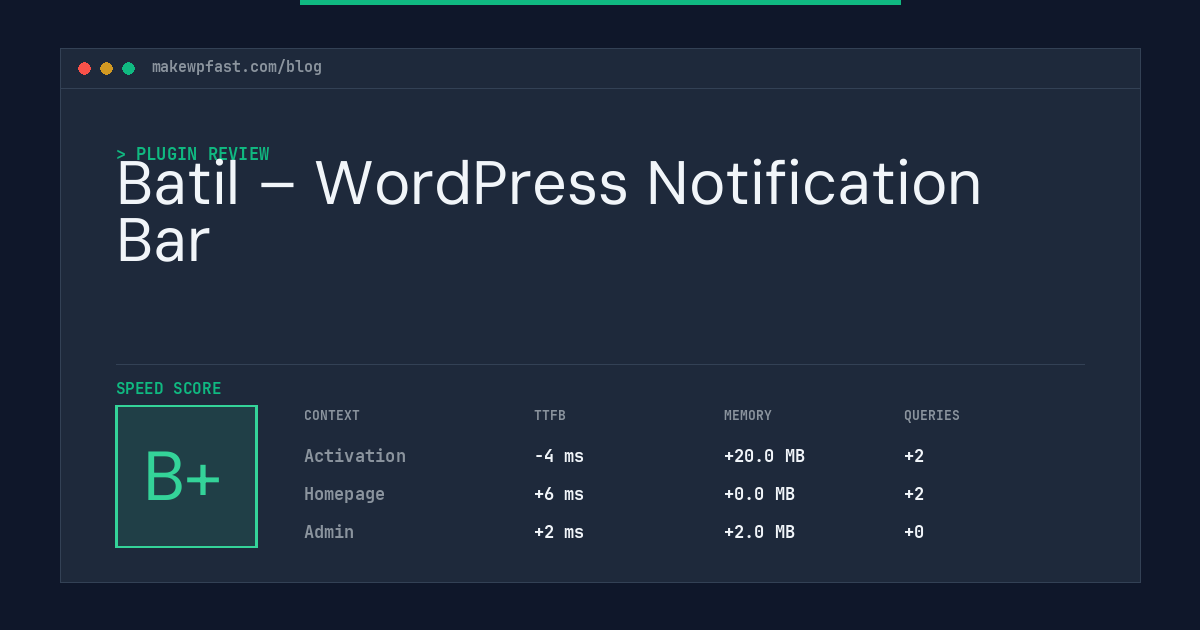The image size is (1200, 630).
Task: Click the CONTEXT column header
Action: coord(332,416)
